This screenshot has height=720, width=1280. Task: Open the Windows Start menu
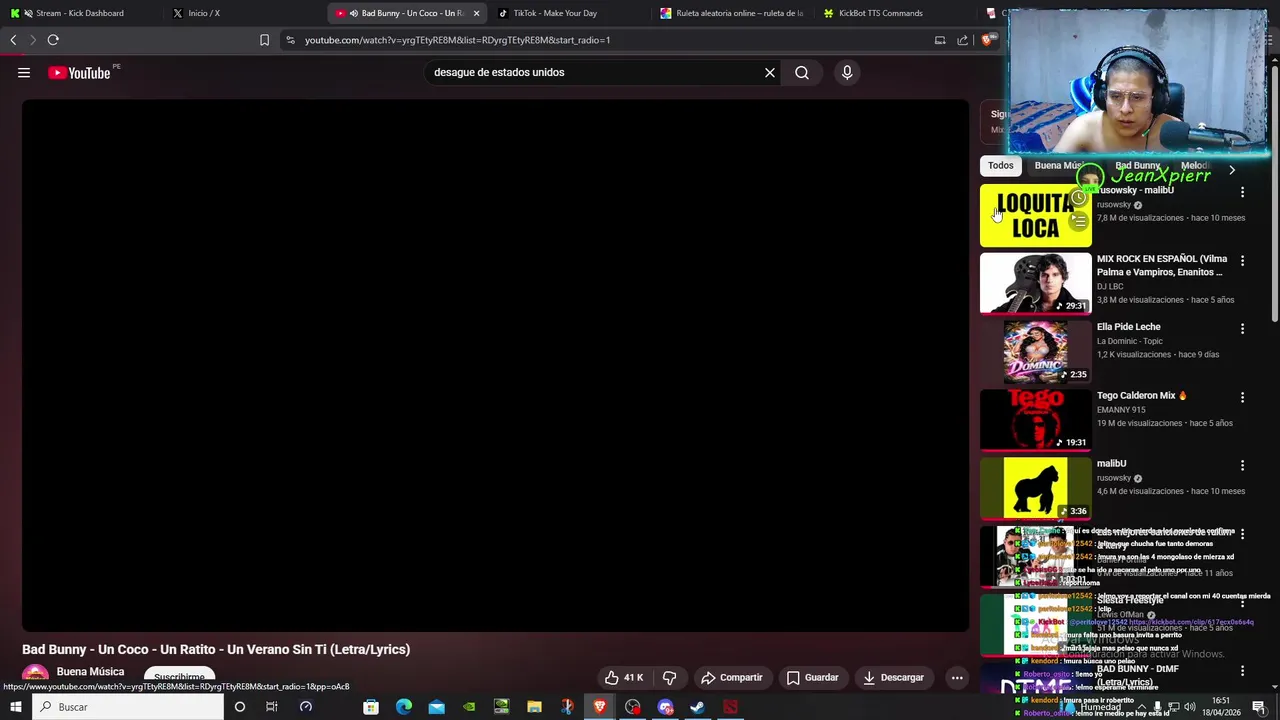click(x=16, y=707)
